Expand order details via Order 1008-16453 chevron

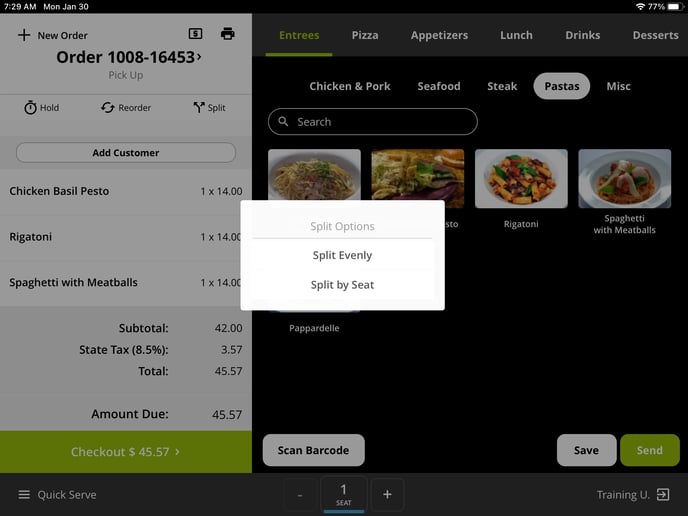coord(199,57)
